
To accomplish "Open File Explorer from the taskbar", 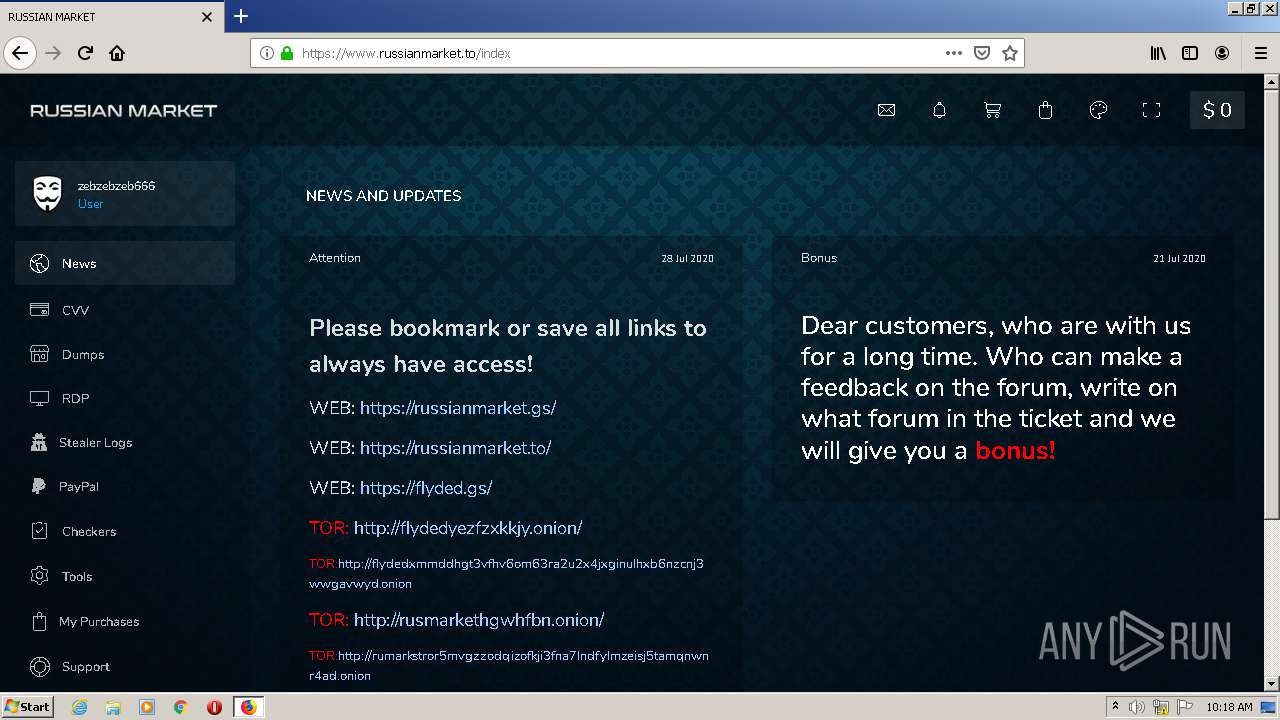I will click(x=113, y=707).
